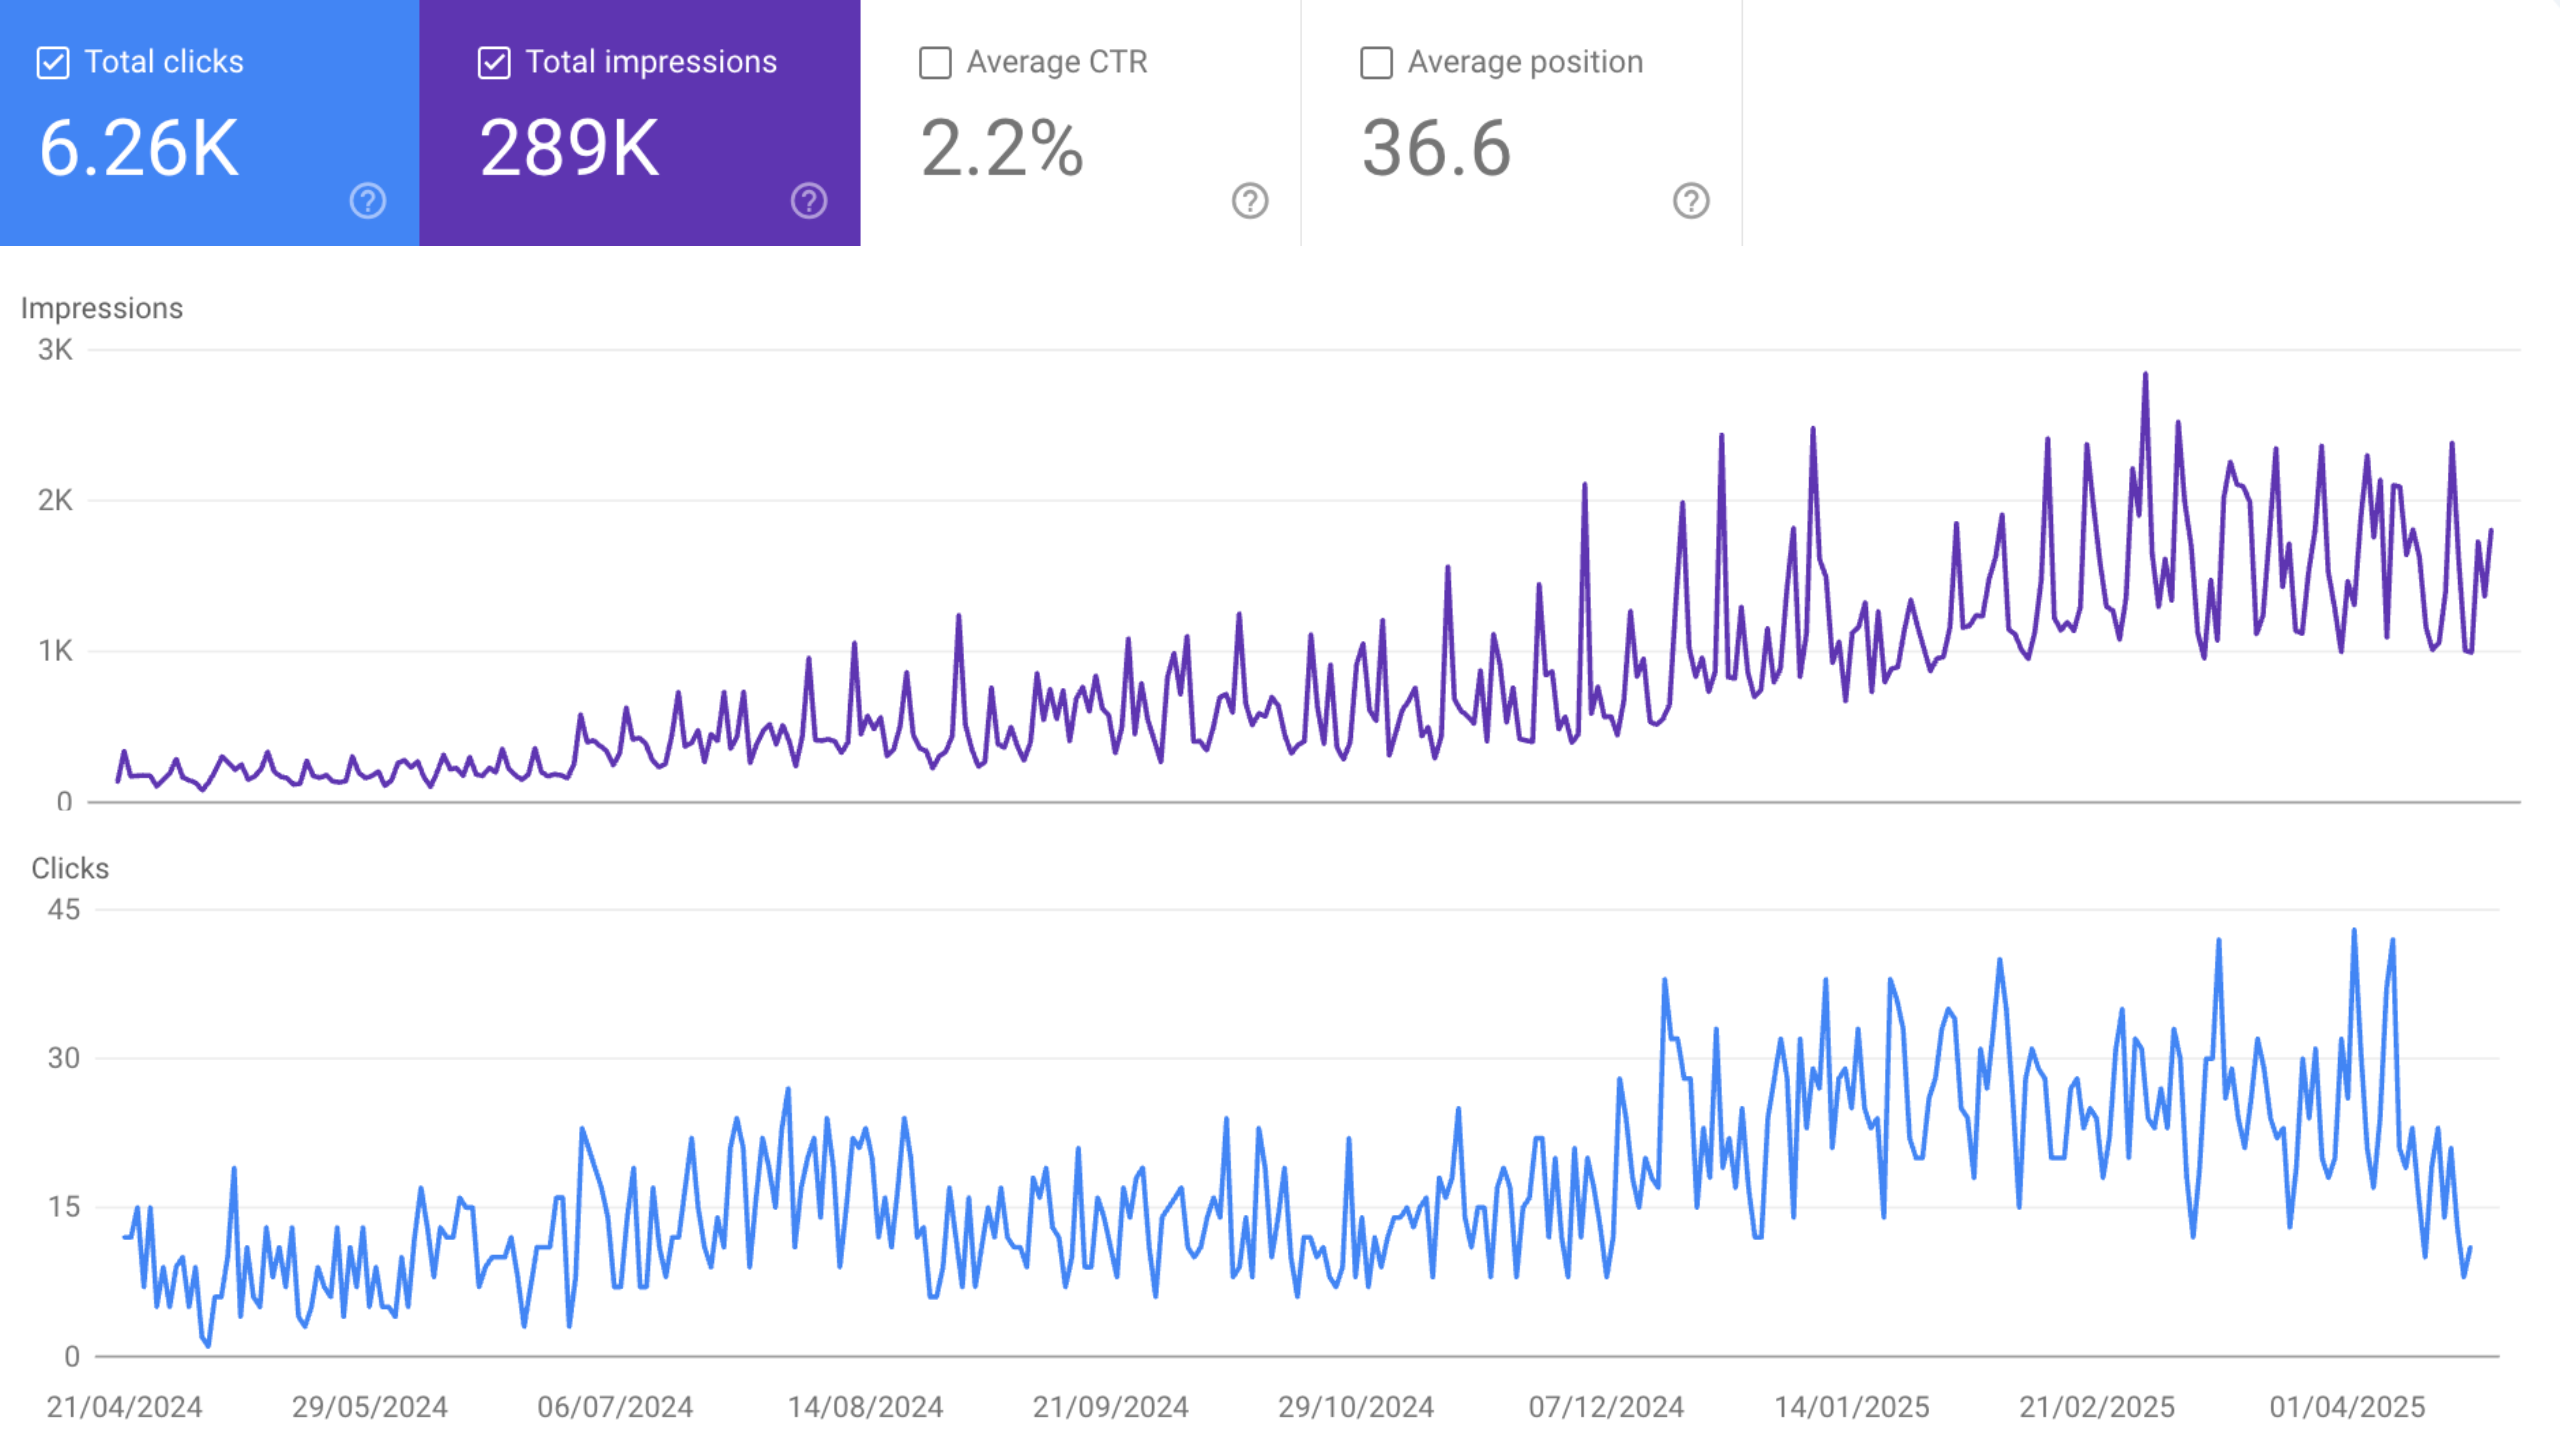Viewport: 2560px width, 1440px height.
Task: Click the Clicks chart axis title
Action: (x=70, y=868)
